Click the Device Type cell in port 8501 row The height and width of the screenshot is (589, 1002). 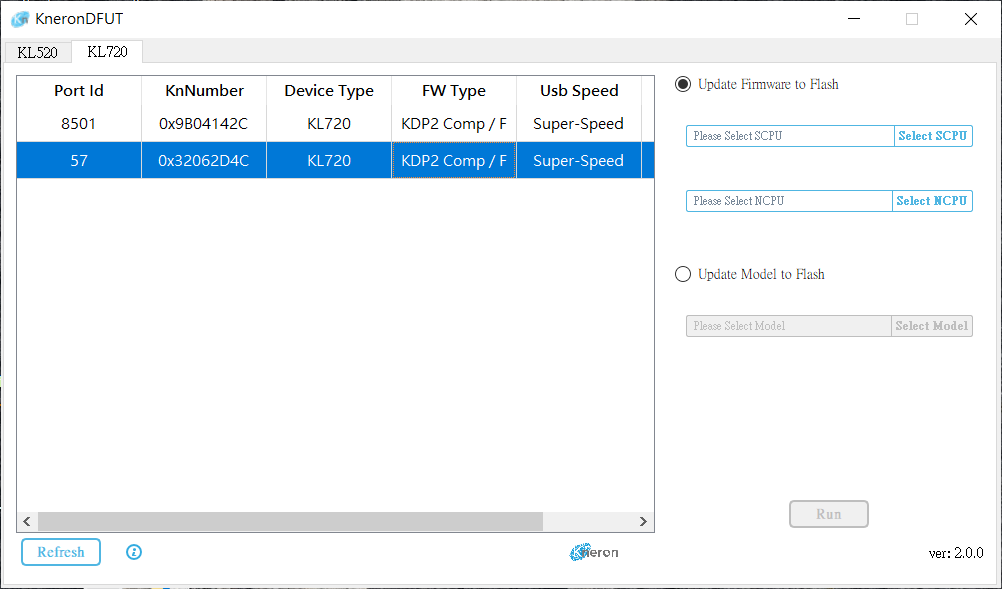coord(329,124)
